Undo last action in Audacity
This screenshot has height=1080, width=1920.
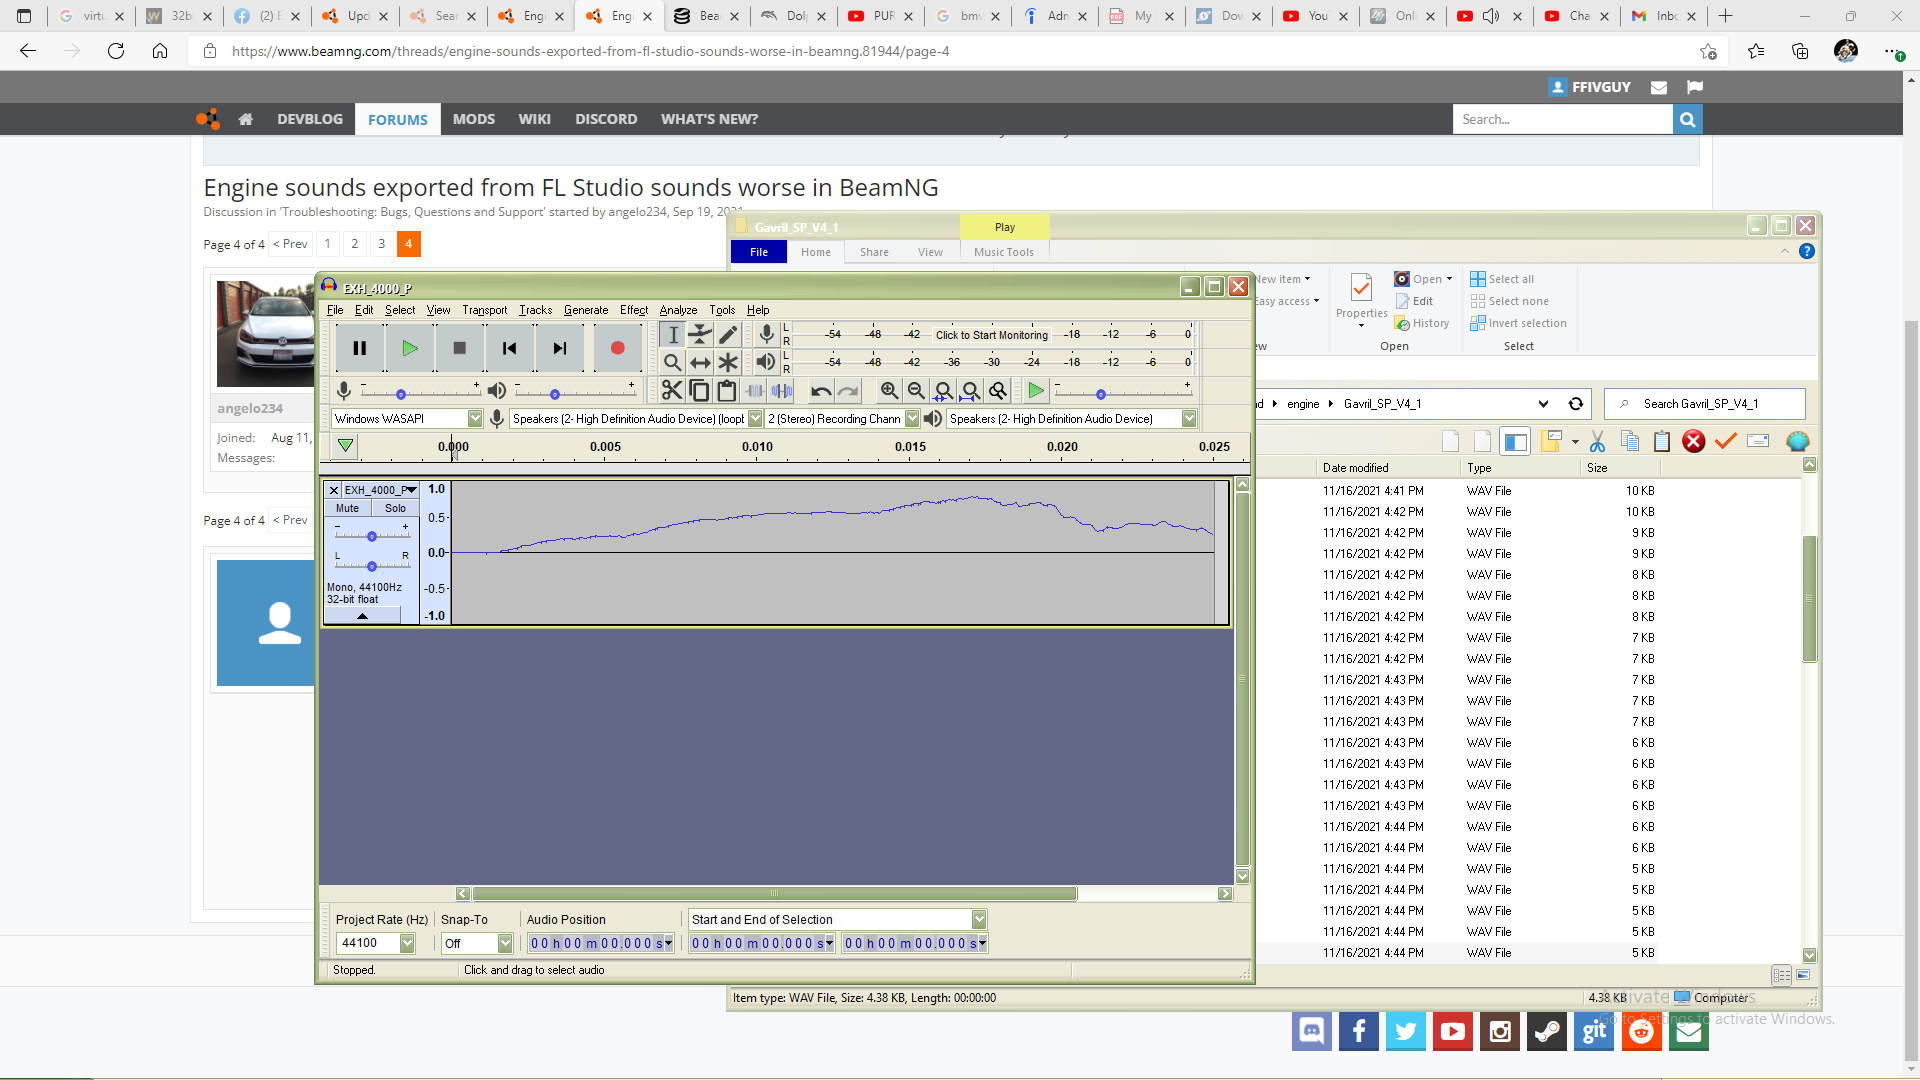(x=821, y=391)
